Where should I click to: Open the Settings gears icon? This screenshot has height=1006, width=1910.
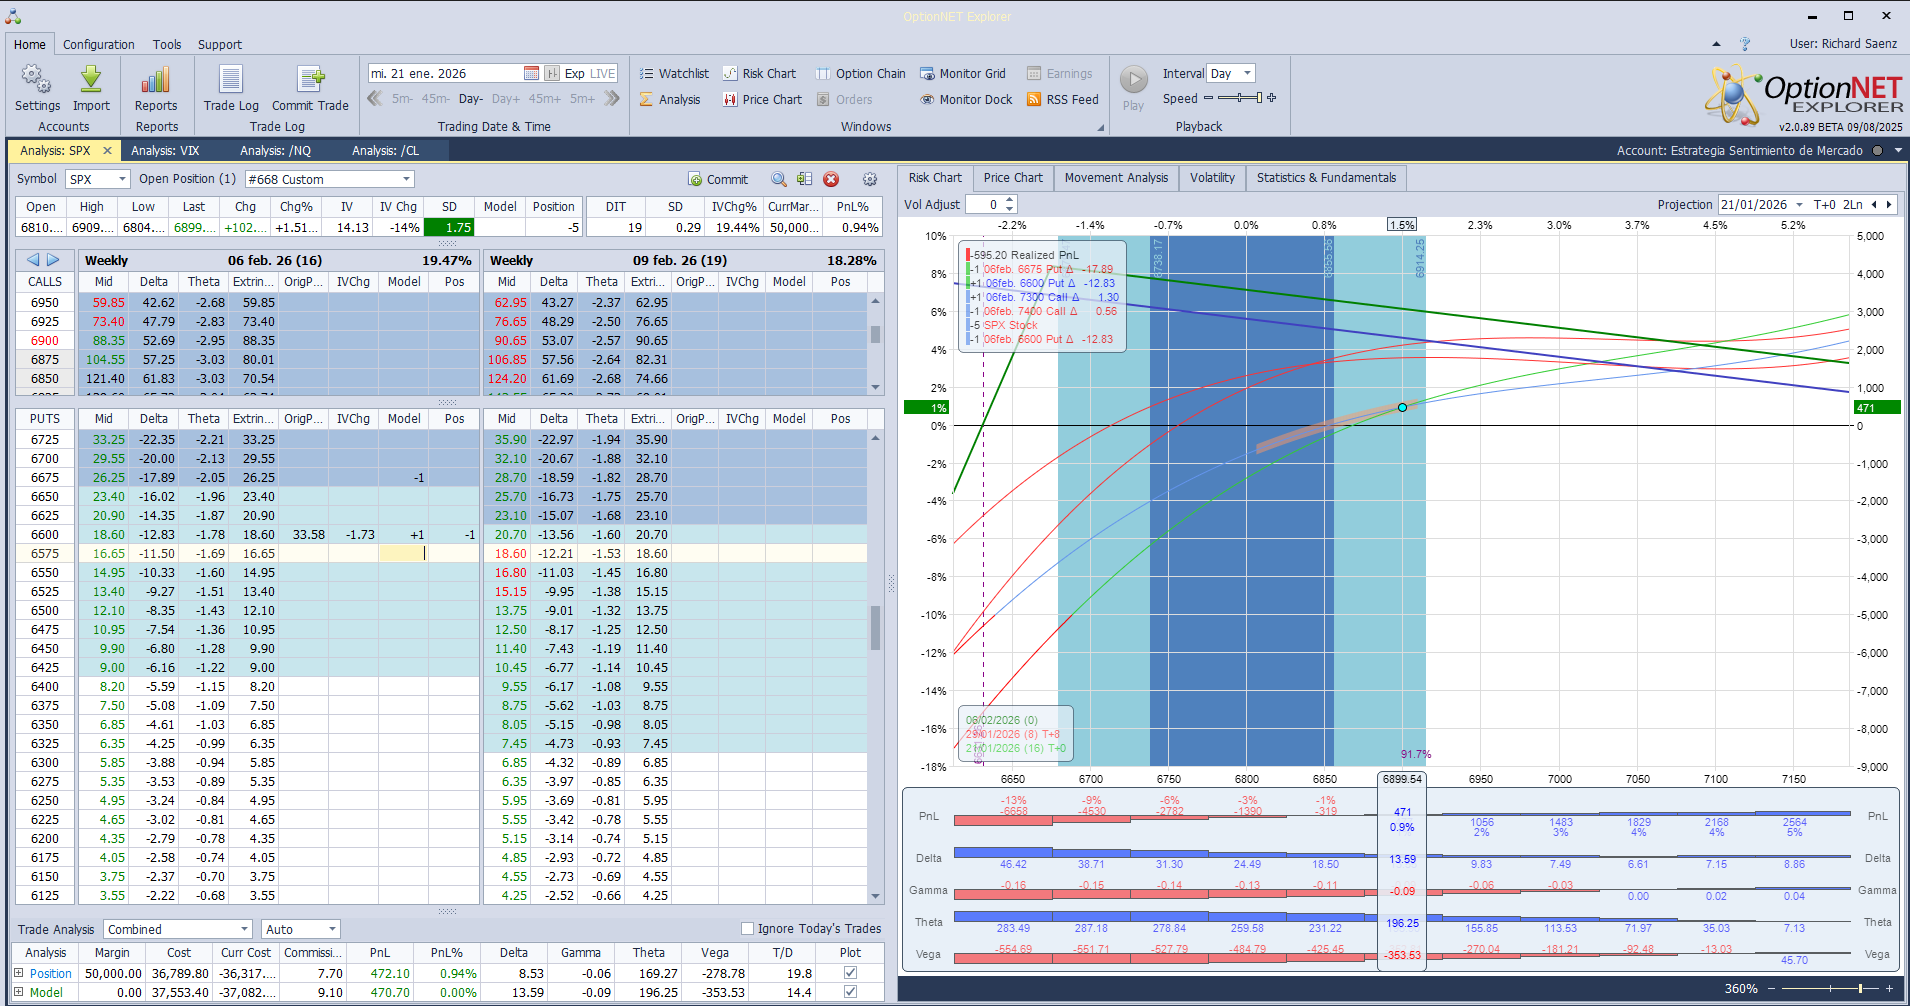[x=37, y=80]
